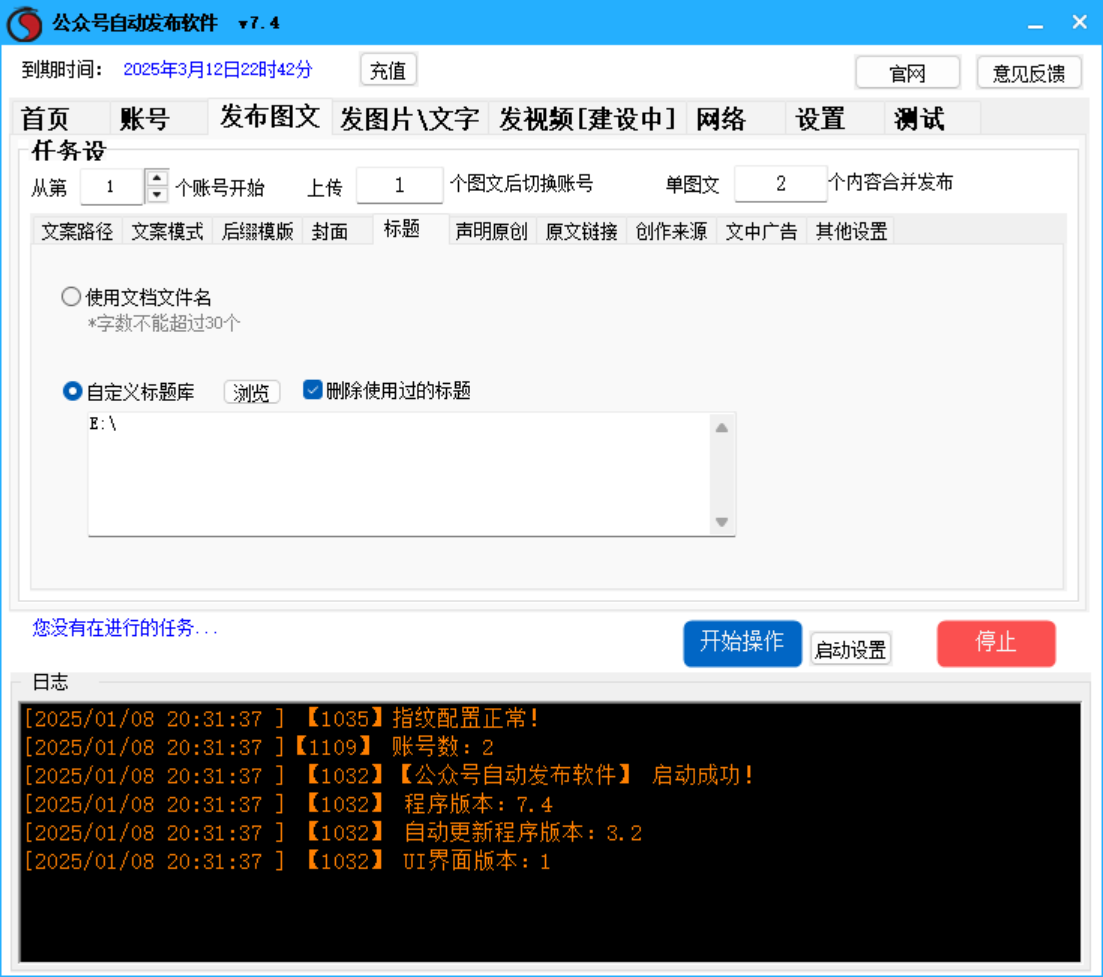The height and width of the screenshot is (977, 1103).
Task: Select the 文案模式 sub-tab
Action: point(167,231)
